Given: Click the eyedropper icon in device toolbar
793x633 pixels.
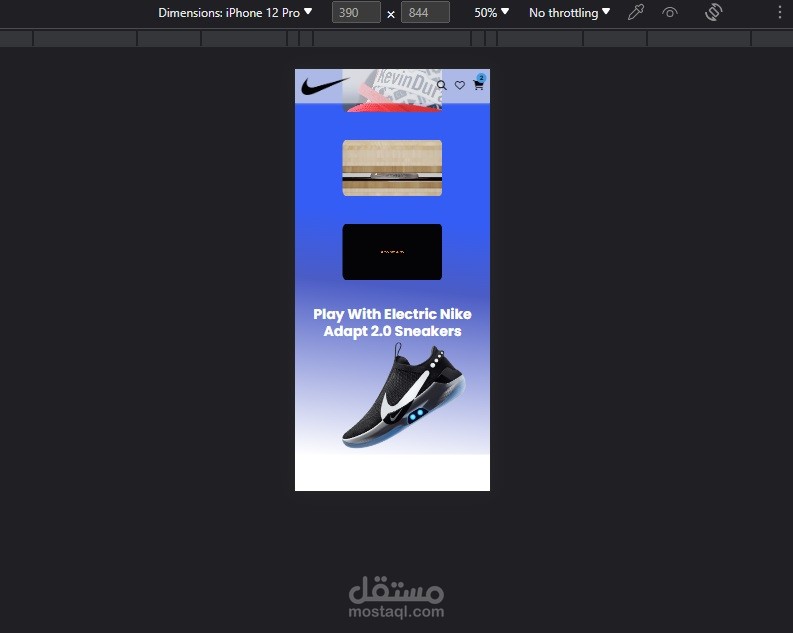Looking at the screenshot, I should tap(636, 12).
